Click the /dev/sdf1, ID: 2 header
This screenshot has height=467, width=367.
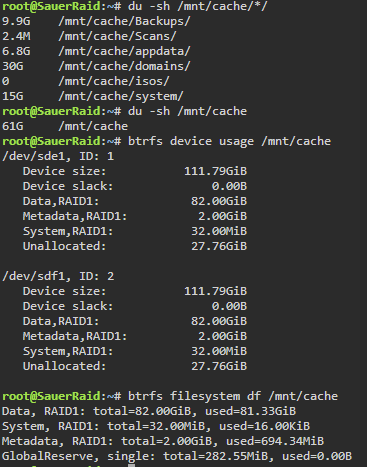pyautogui.click(x=58, y=276)
